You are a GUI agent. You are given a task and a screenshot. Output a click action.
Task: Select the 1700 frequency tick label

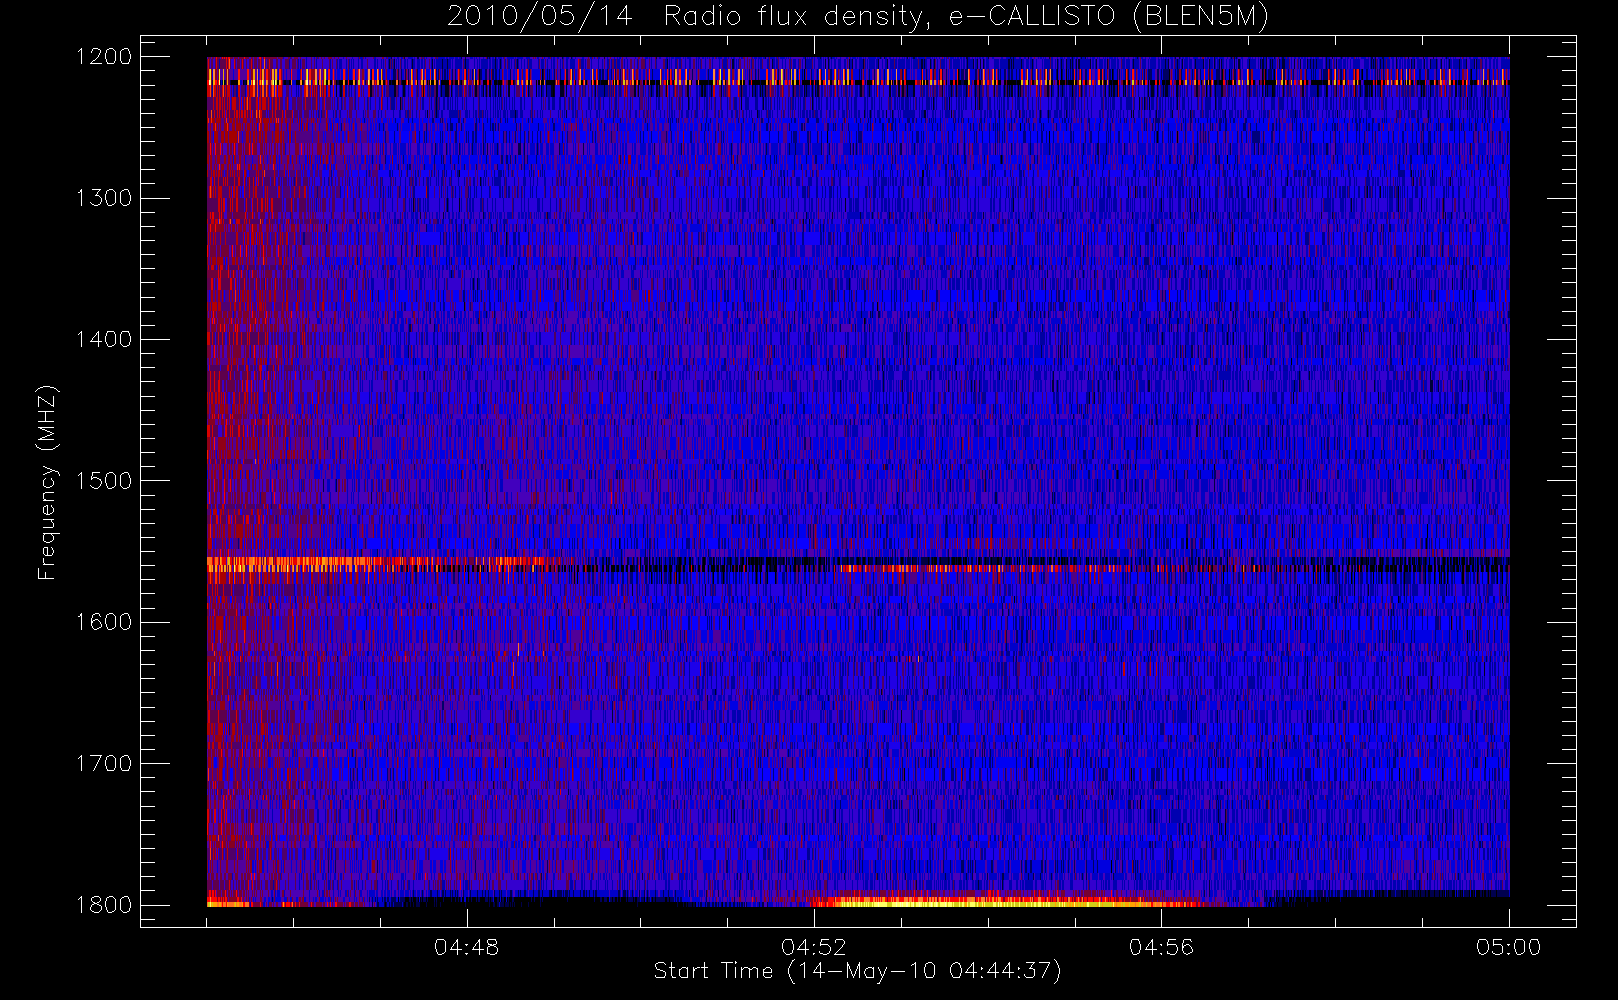[104, 764]
